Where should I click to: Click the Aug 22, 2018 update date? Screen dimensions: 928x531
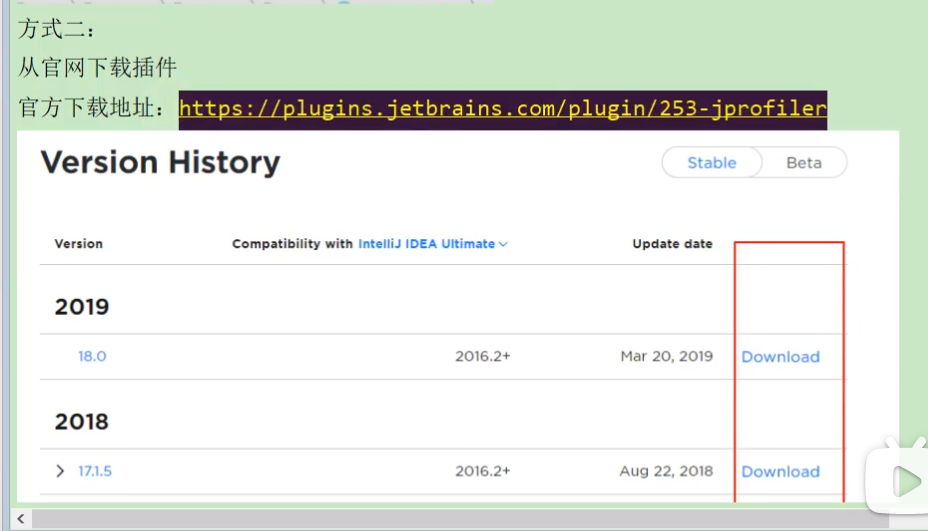coord(666,472)
